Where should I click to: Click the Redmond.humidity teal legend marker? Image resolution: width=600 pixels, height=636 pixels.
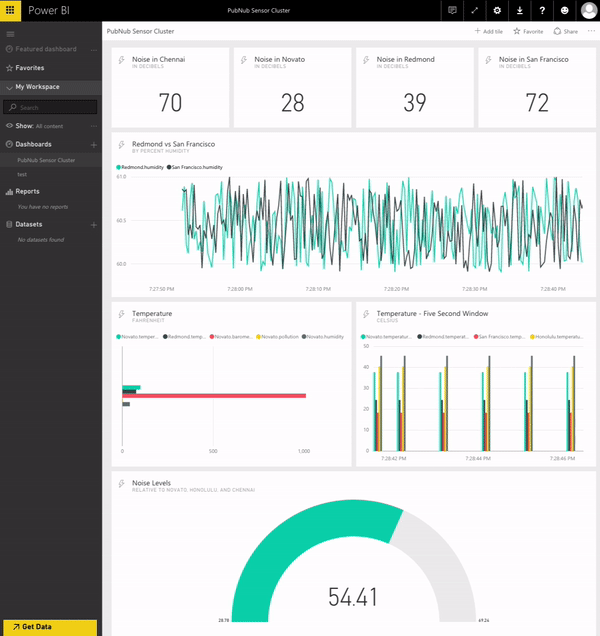click(x=119, y=167)
